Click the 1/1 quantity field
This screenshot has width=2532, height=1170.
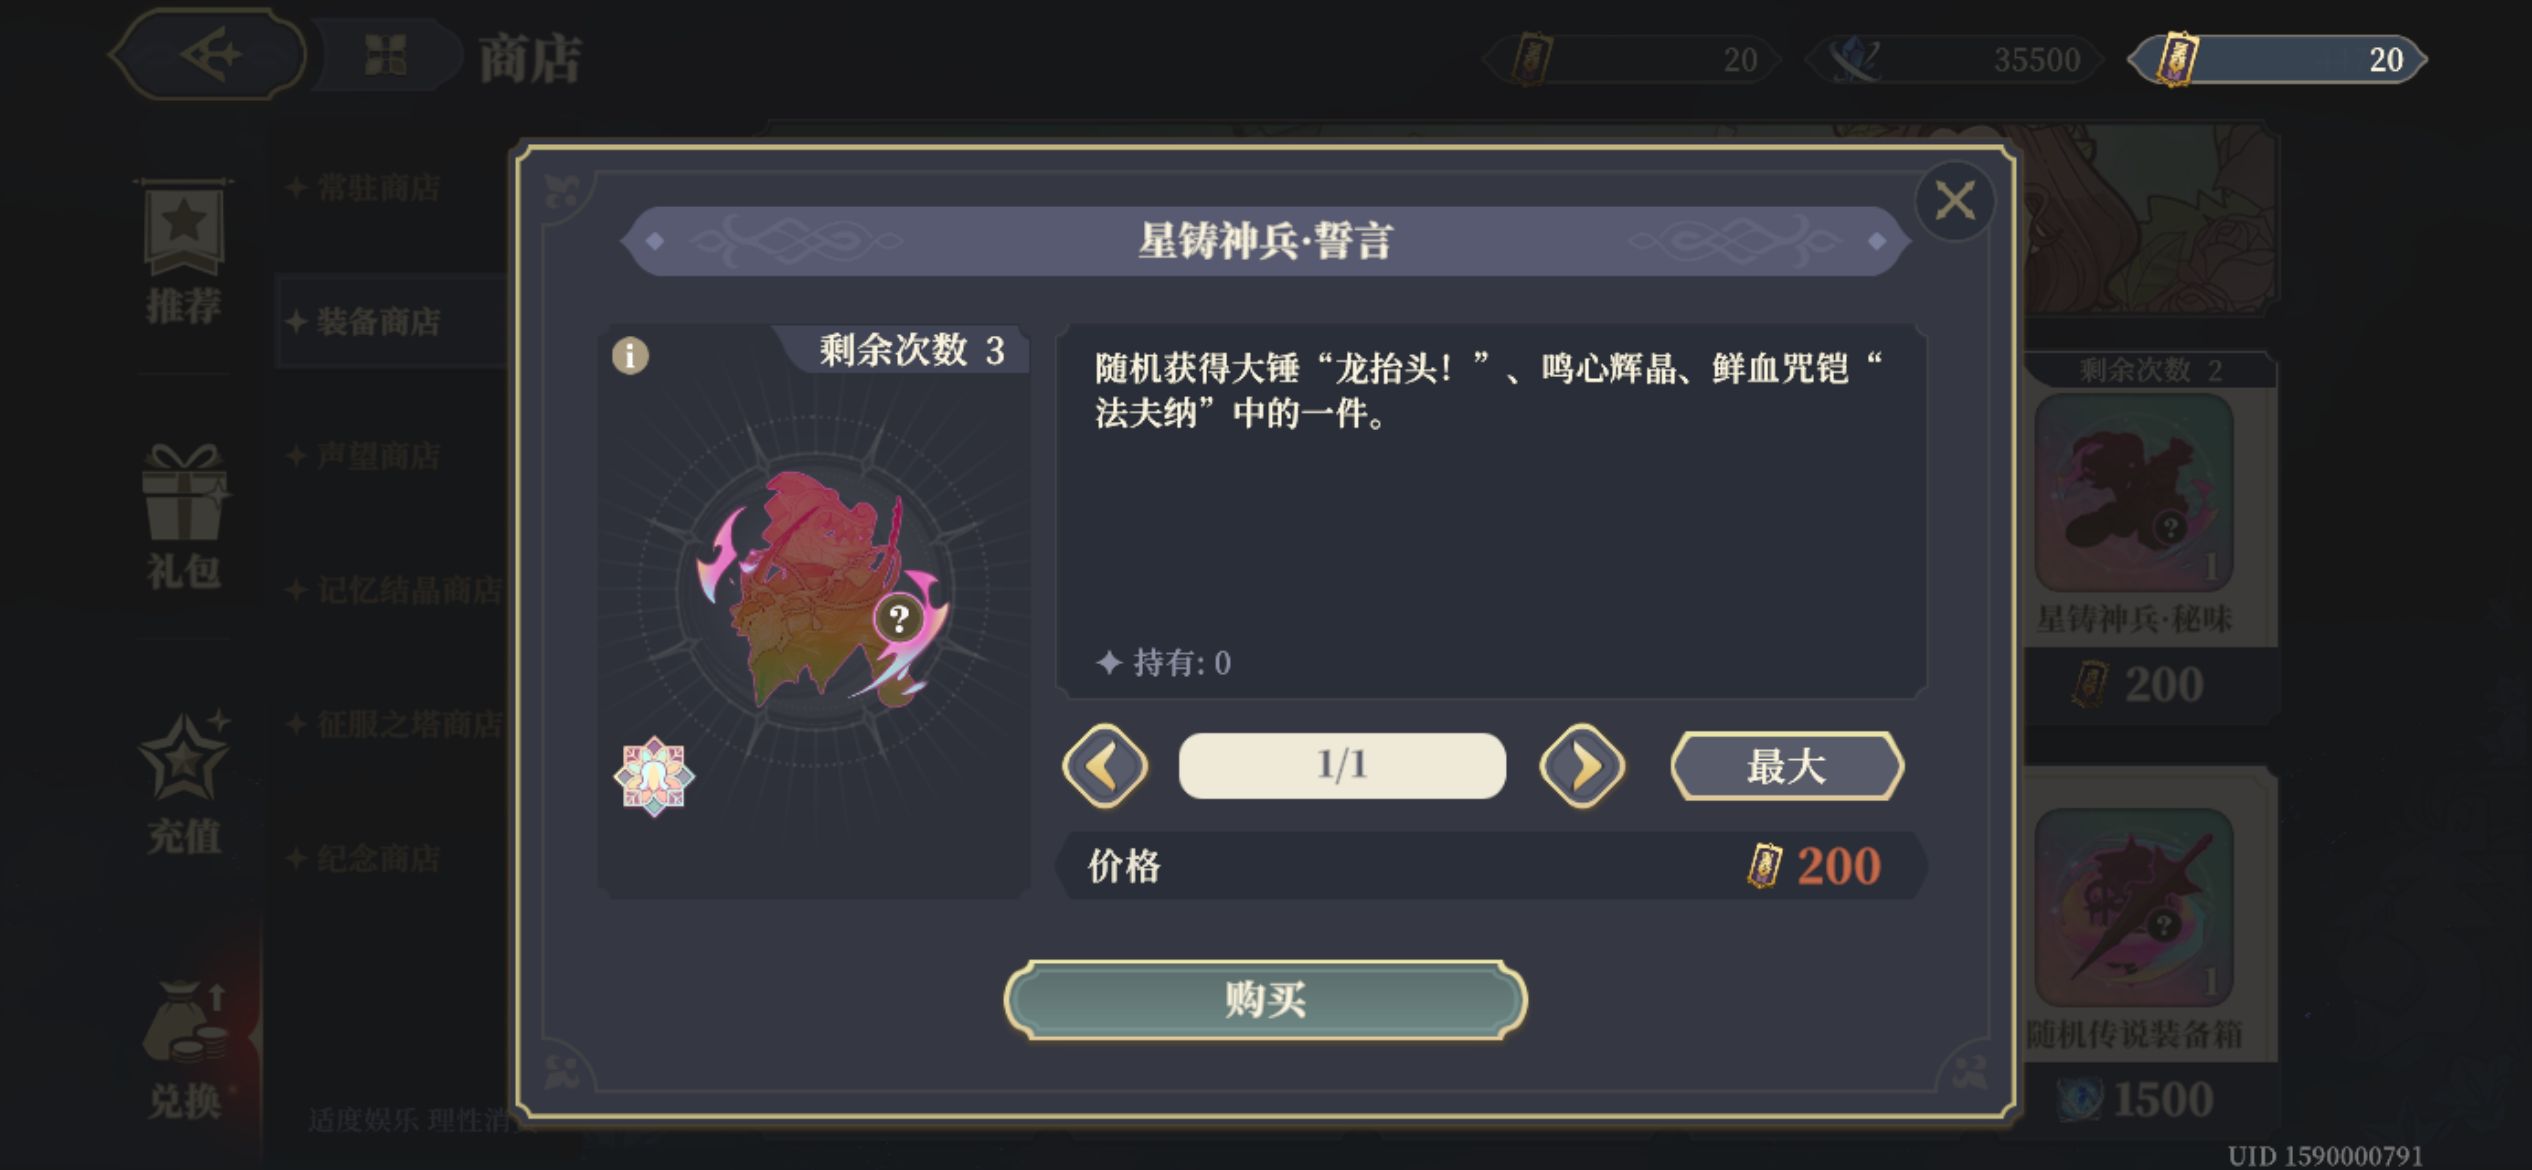[x=1342, y=766]
